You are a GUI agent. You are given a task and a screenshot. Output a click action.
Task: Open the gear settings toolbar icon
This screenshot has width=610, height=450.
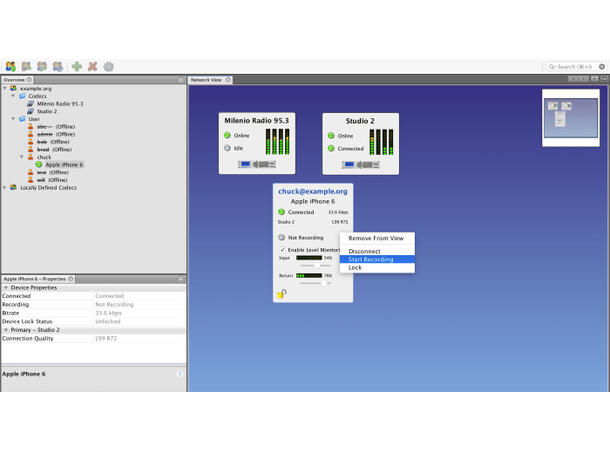(109, 67)
